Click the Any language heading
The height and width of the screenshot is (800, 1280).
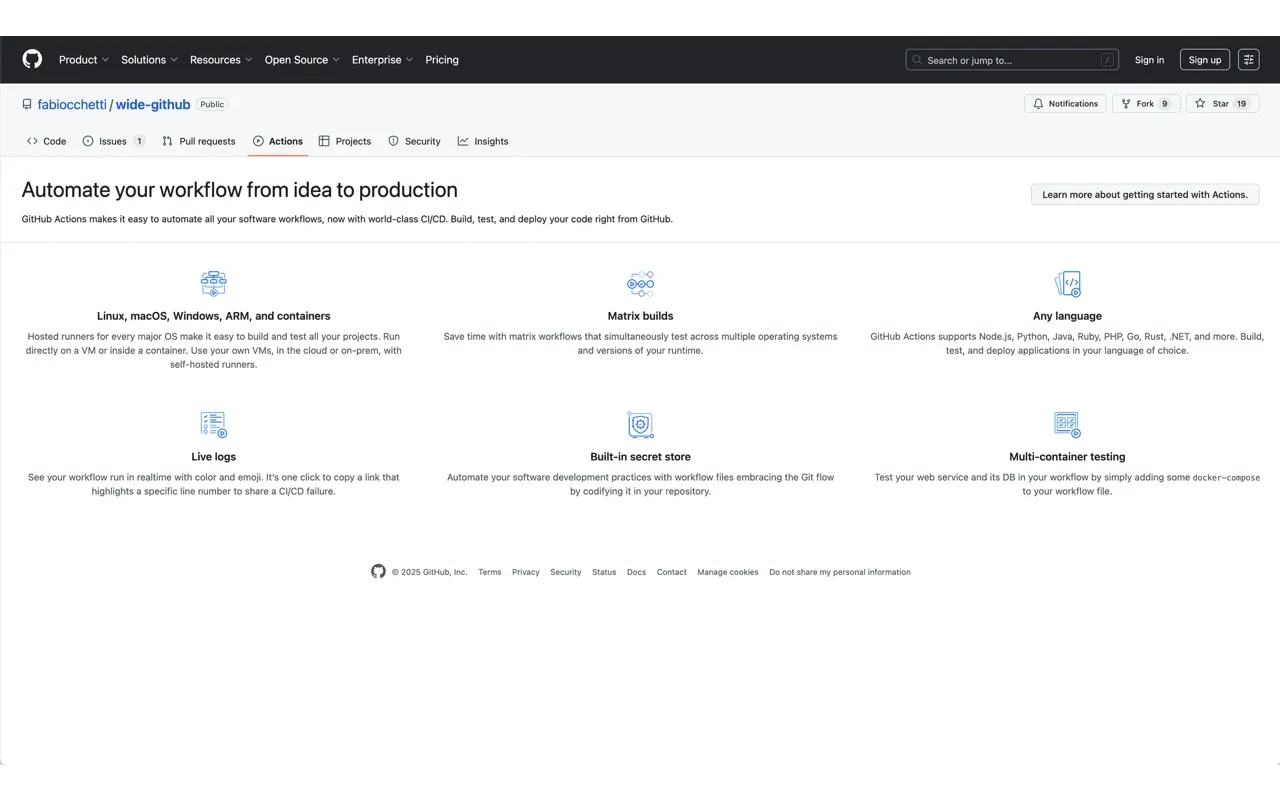[x=1067, y=316]
